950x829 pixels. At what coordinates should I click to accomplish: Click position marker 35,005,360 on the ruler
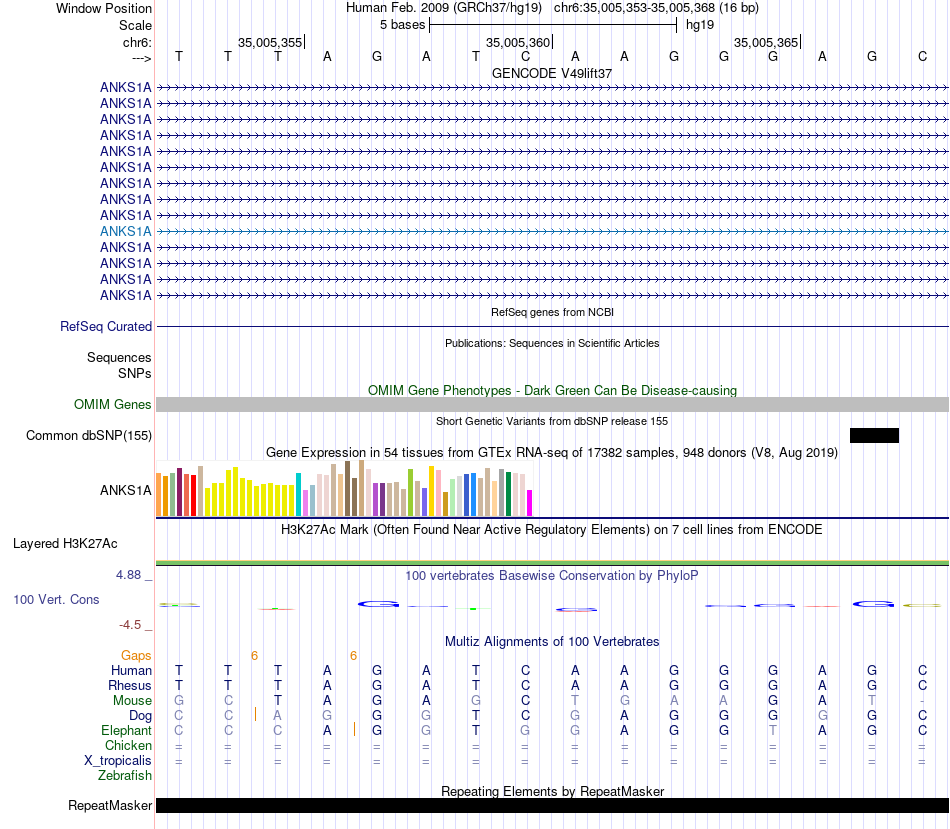pyautogui.click(x=518, y=42)
